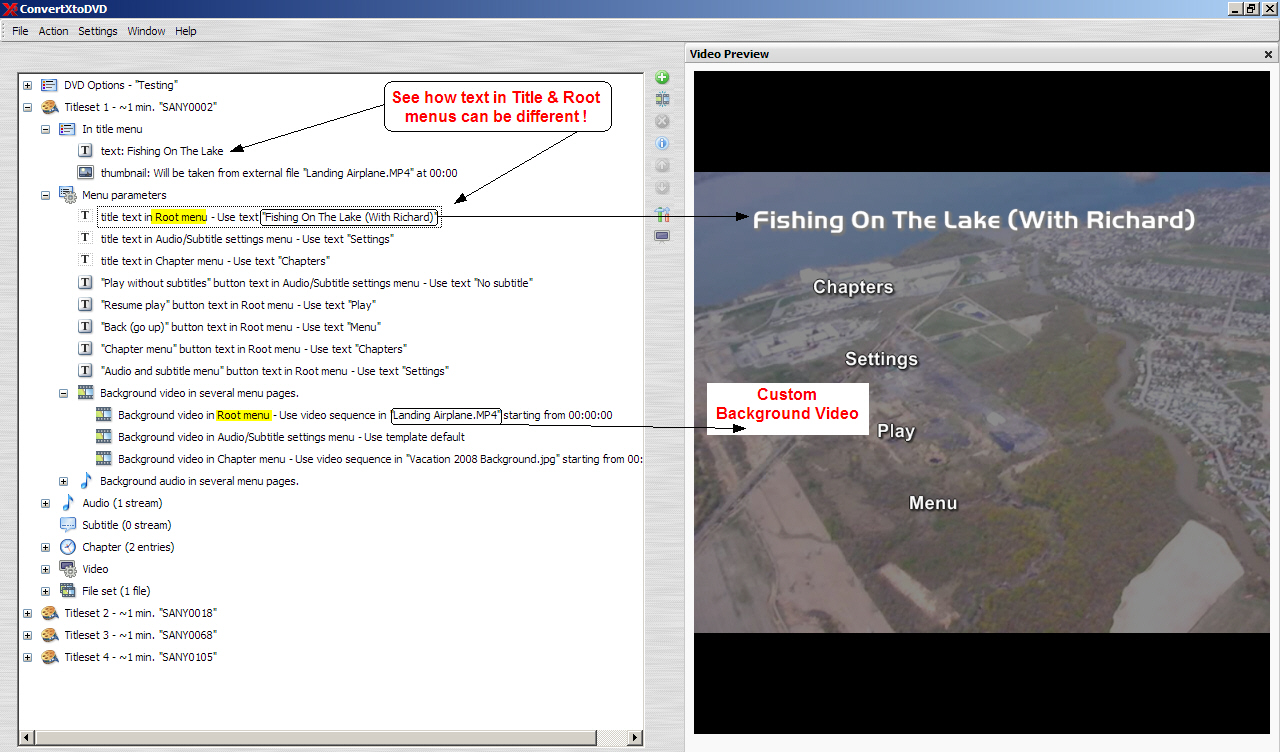Click the Move up arrow icon

[x=662, y=166]
